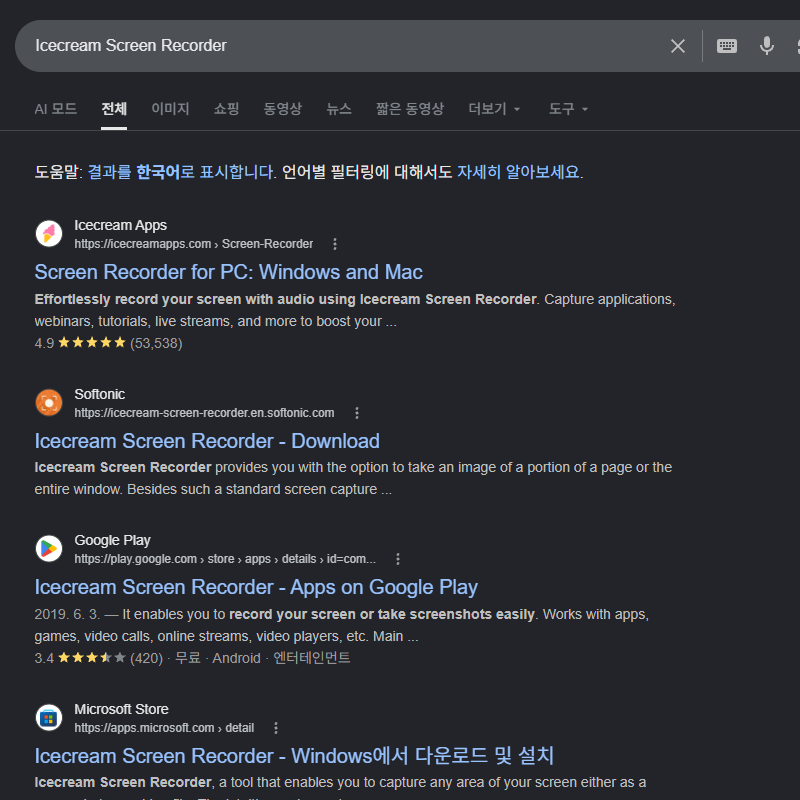The width and height of the screenshot is (800, 800).
Task: Click the 엔터테인먼트 category text
Action: click(311, 658)
